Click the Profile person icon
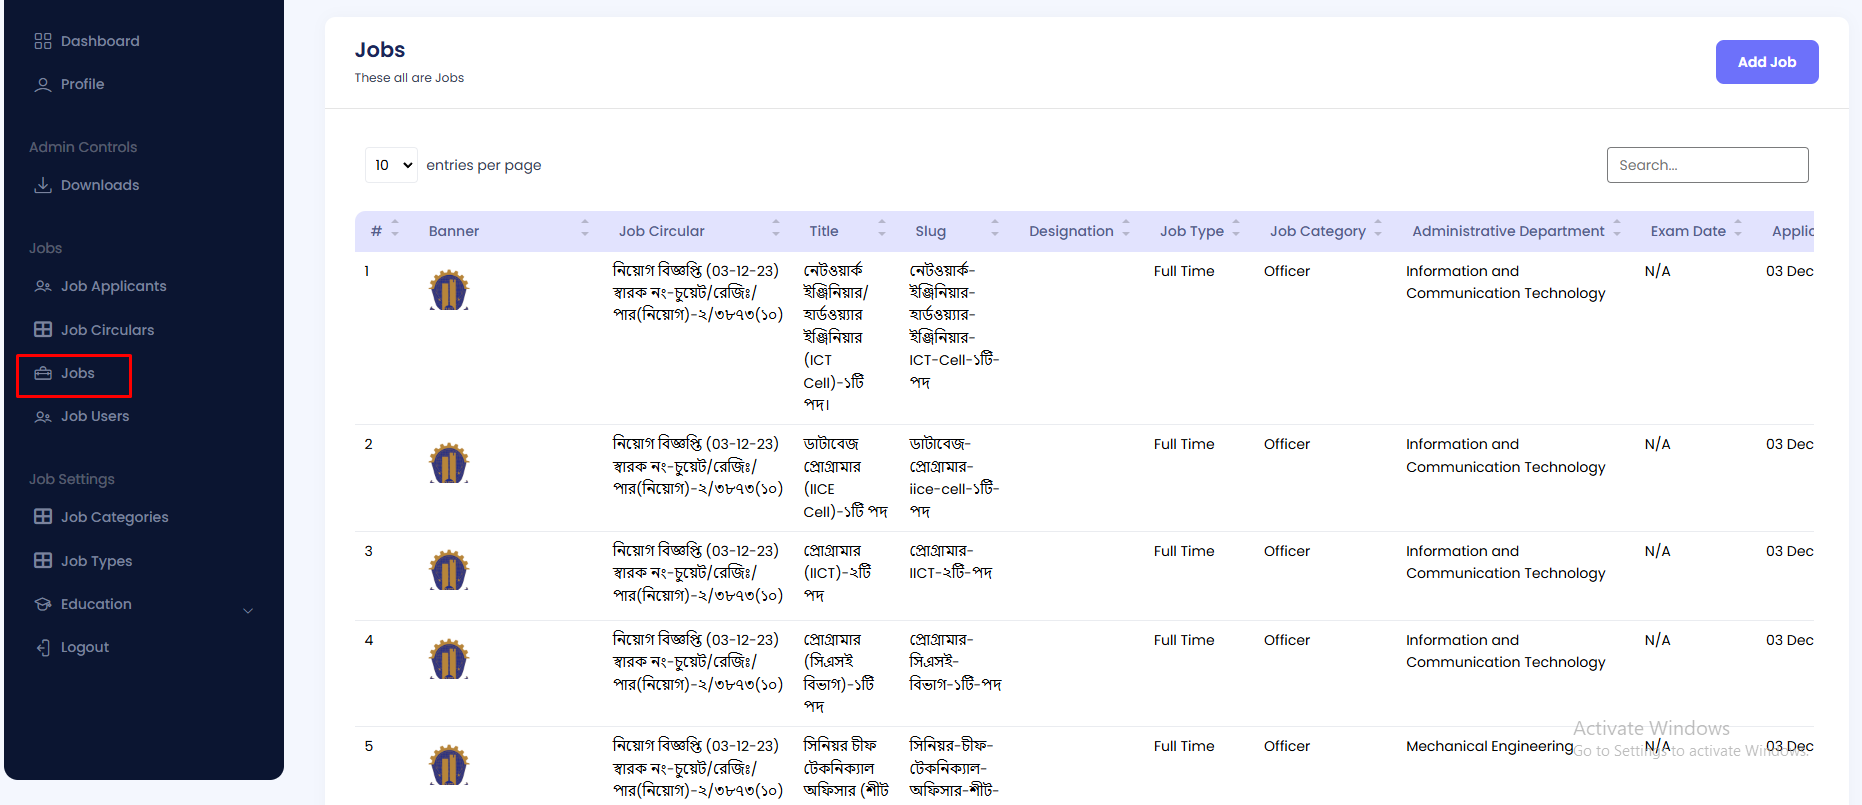Image resolution: width=1862 pixels, height=805 pixels. tap(43, 85)
